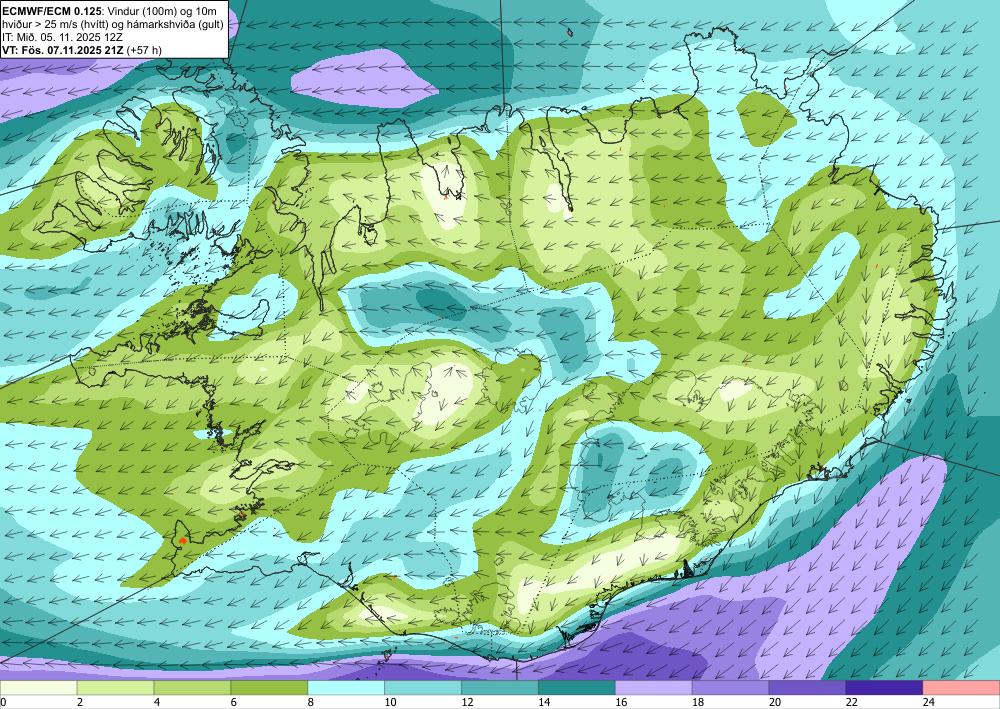Click the legend value "10"
The width and height of the screenshot is (1000, 709).
pos(390,702)
